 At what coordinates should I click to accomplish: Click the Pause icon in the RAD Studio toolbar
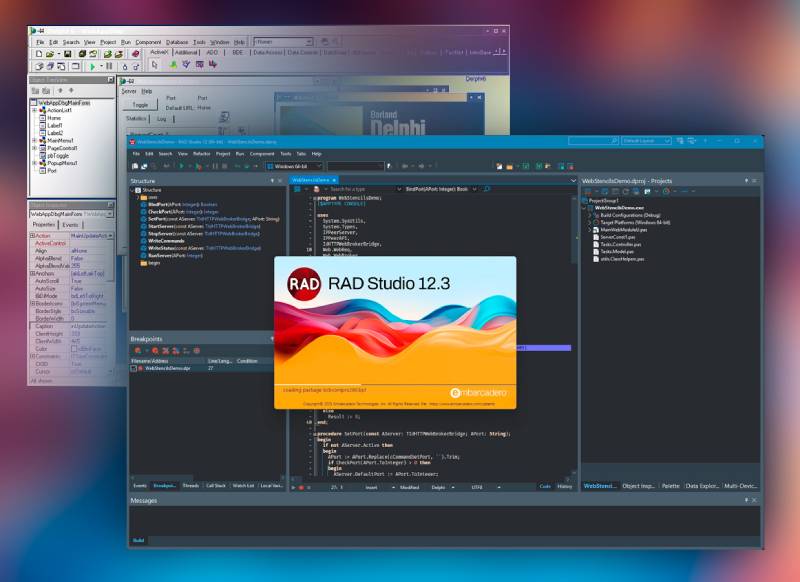pyautogui.click(x=215, y=166)
